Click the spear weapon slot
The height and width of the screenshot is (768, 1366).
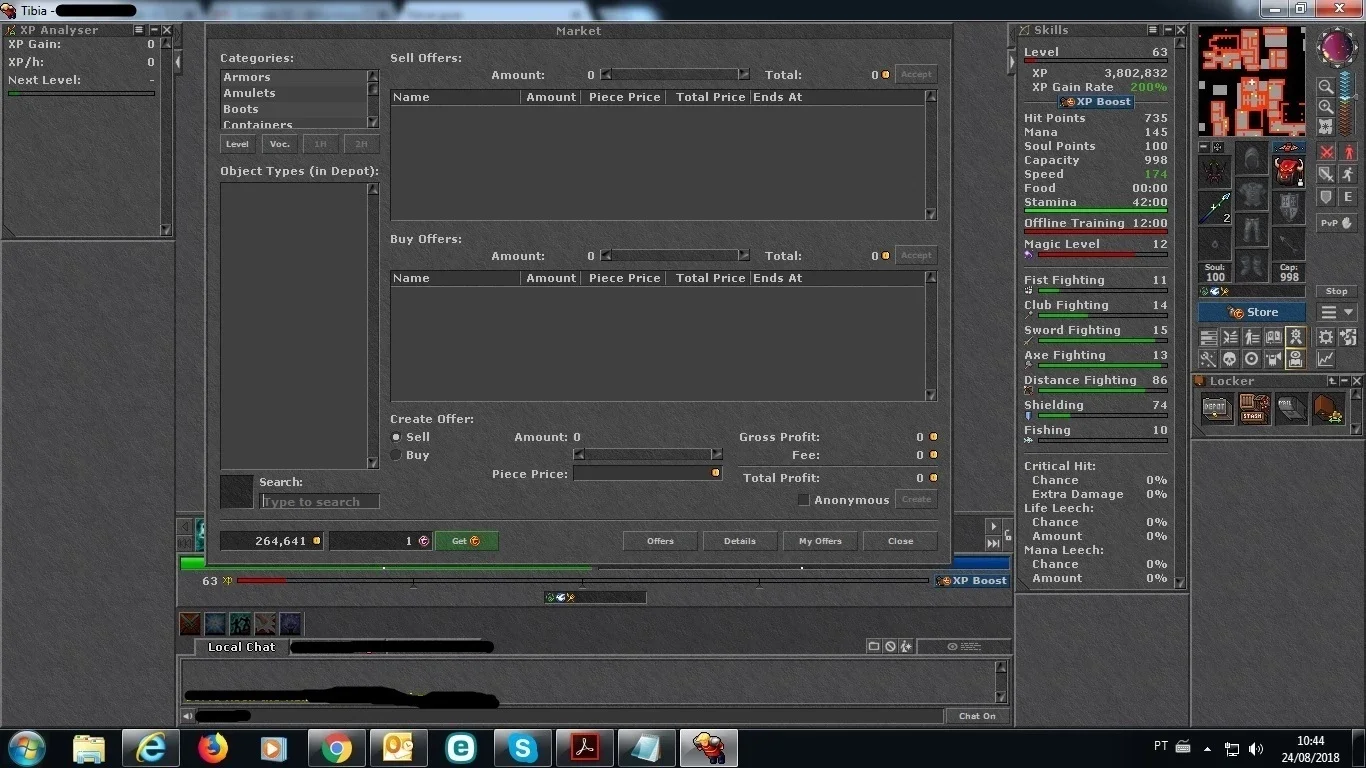[1215, 208]
